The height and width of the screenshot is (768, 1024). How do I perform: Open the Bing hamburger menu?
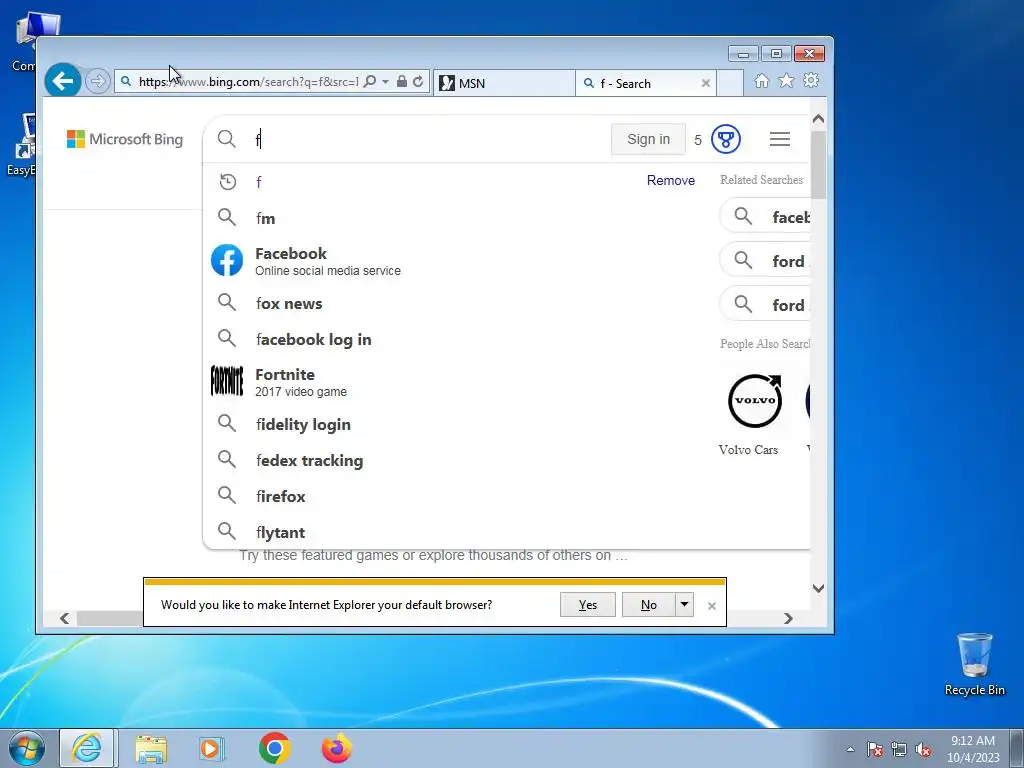point(780,139)
